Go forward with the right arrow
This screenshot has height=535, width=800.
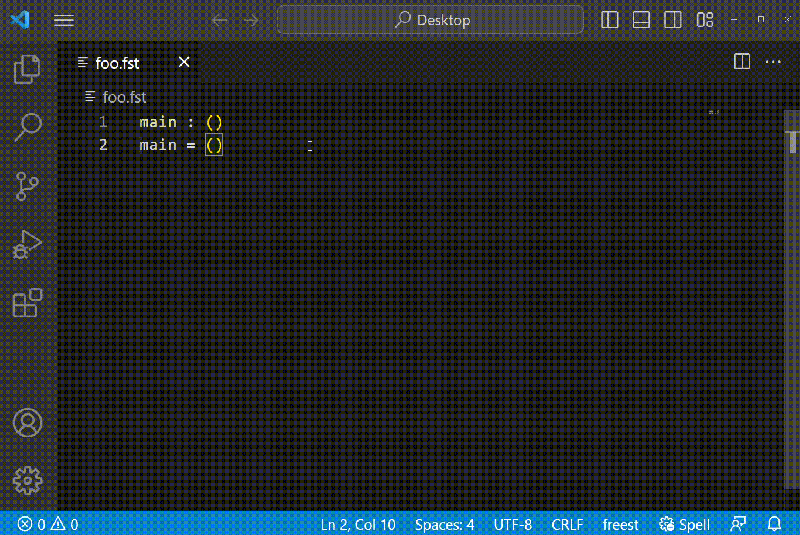[251, 20]
